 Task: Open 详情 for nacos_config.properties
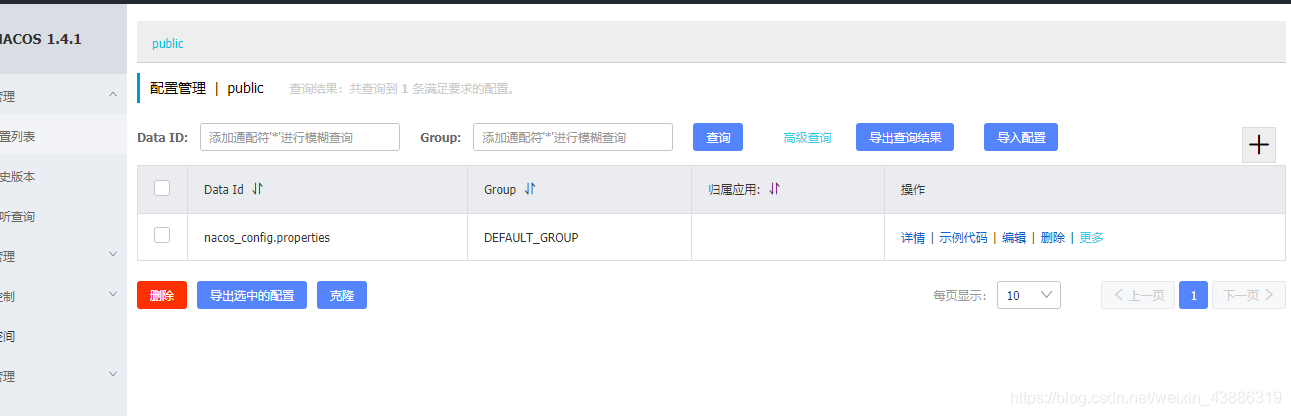pyautogui.click(x=913, y=238)
